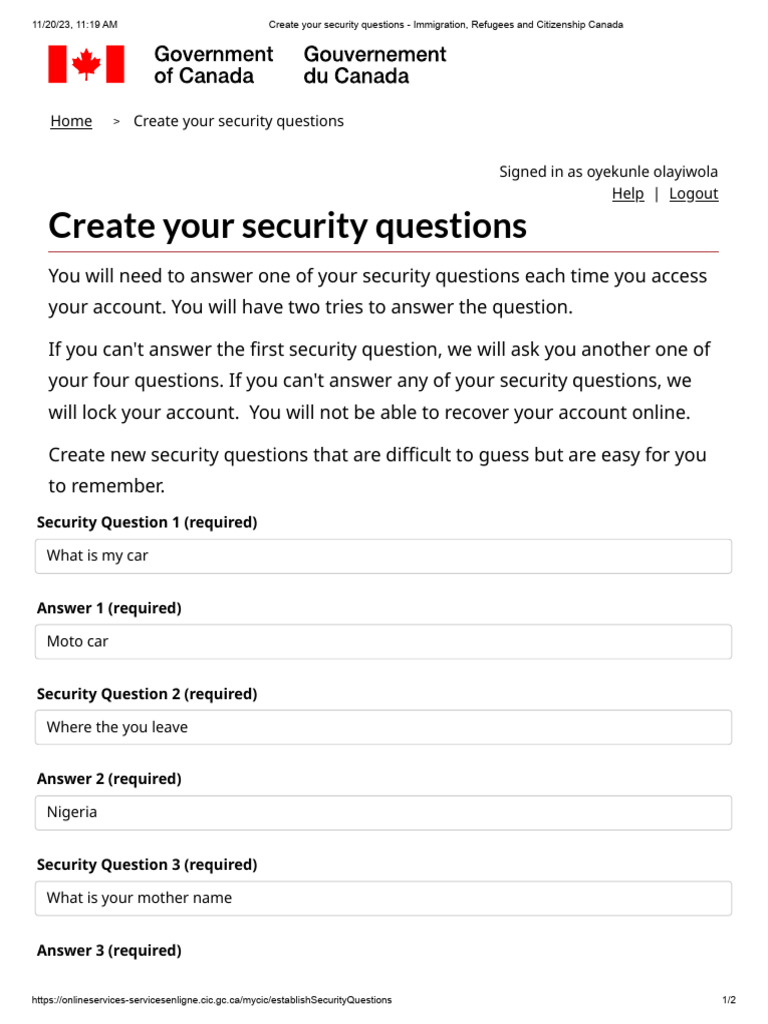Screen dimensions: 768x1024
Task: Click the Security Question 1 field
Action: 383,556
